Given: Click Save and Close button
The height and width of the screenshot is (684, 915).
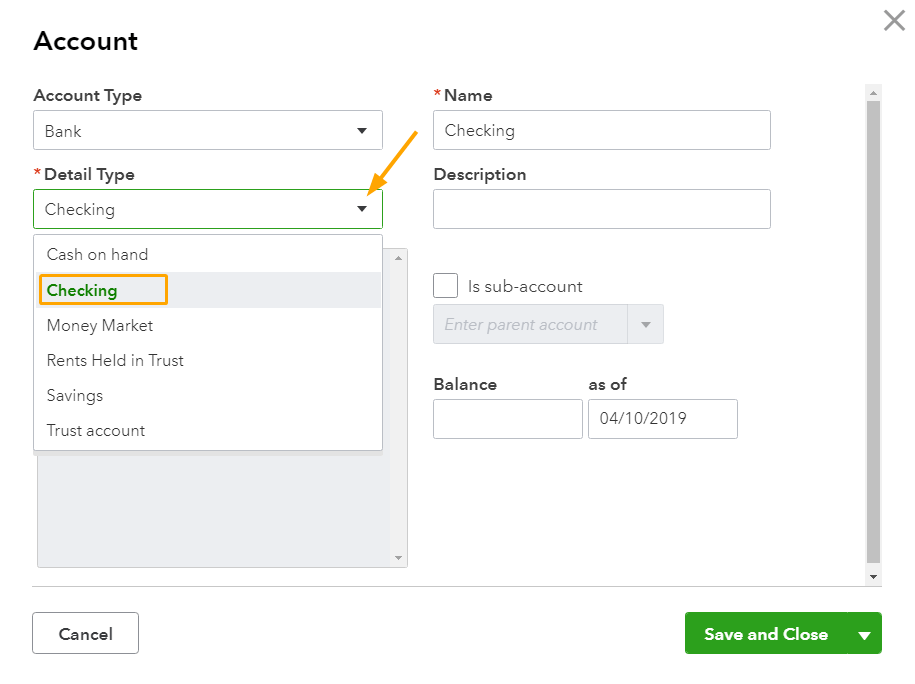Looking at the screenshot, I should tap(765, 634).
